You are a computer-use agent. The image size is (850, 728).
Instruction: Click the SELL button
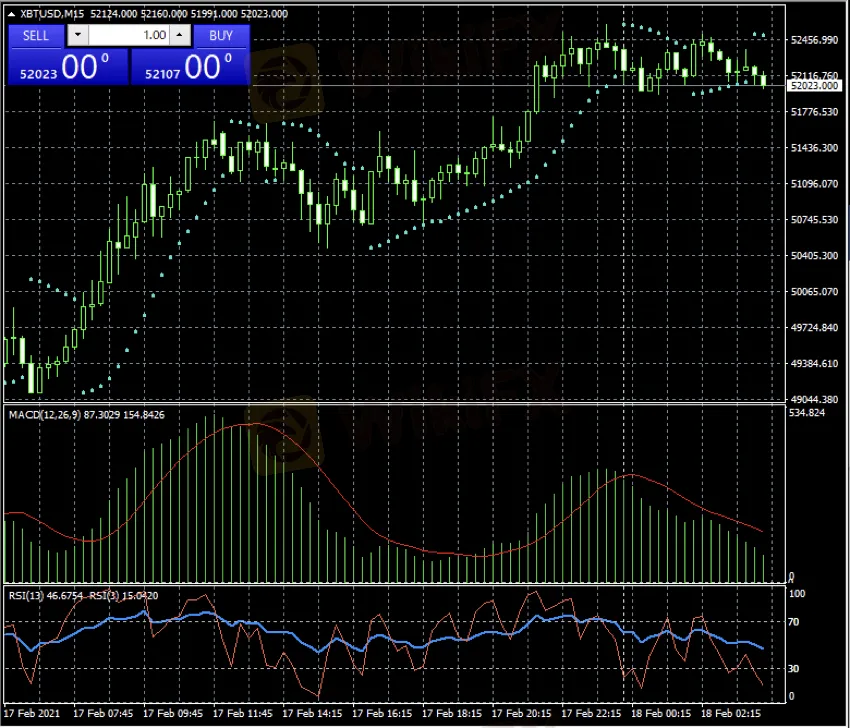pyautogui.click(x=36, y=36)
